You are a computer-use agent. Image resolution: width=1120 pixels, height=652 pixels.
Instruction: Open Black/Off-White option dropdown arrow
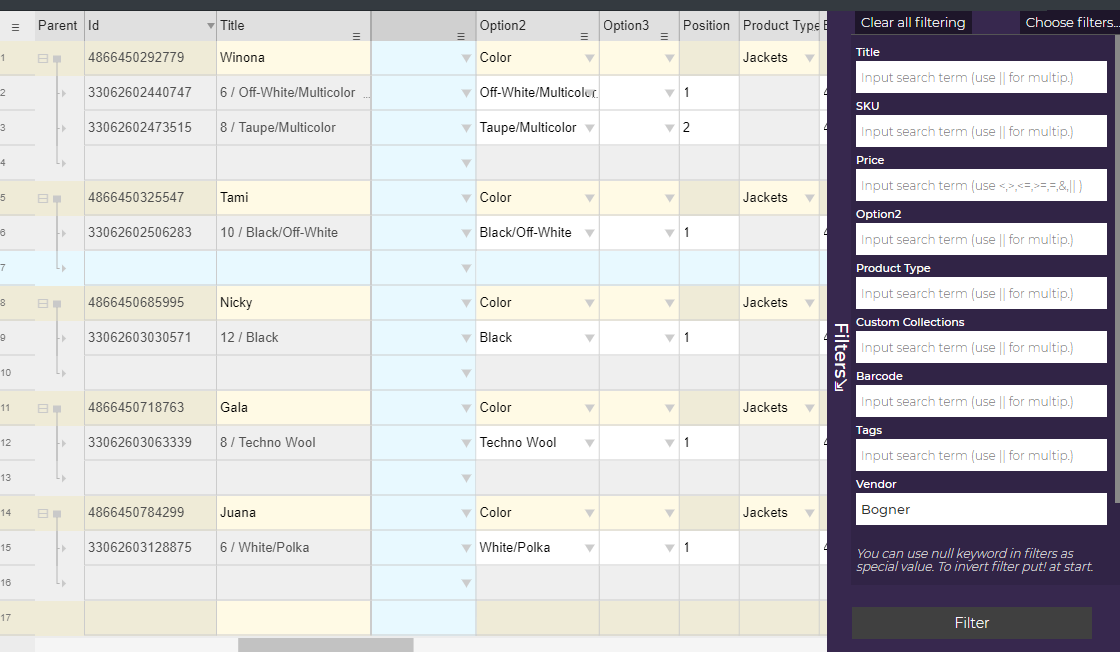(589, 233)
